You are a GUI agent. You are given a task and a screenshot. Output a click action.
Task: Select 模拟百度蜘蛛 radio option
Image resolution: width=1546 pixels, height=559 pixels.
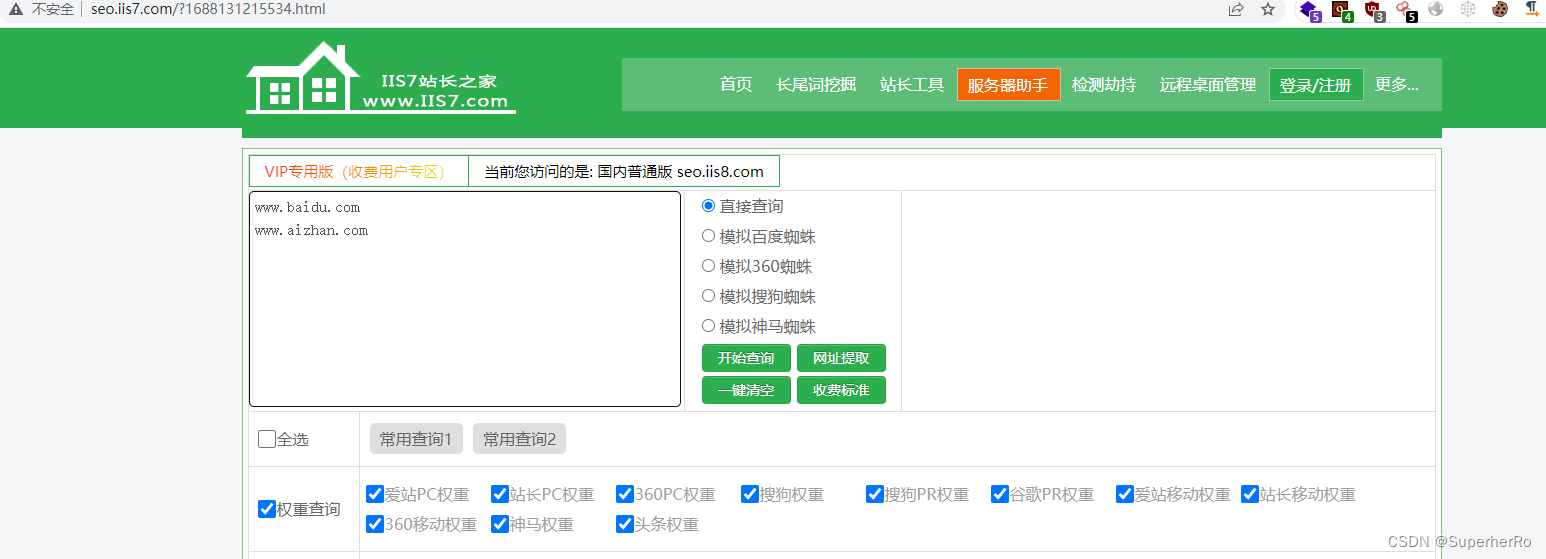pos(709,236)
